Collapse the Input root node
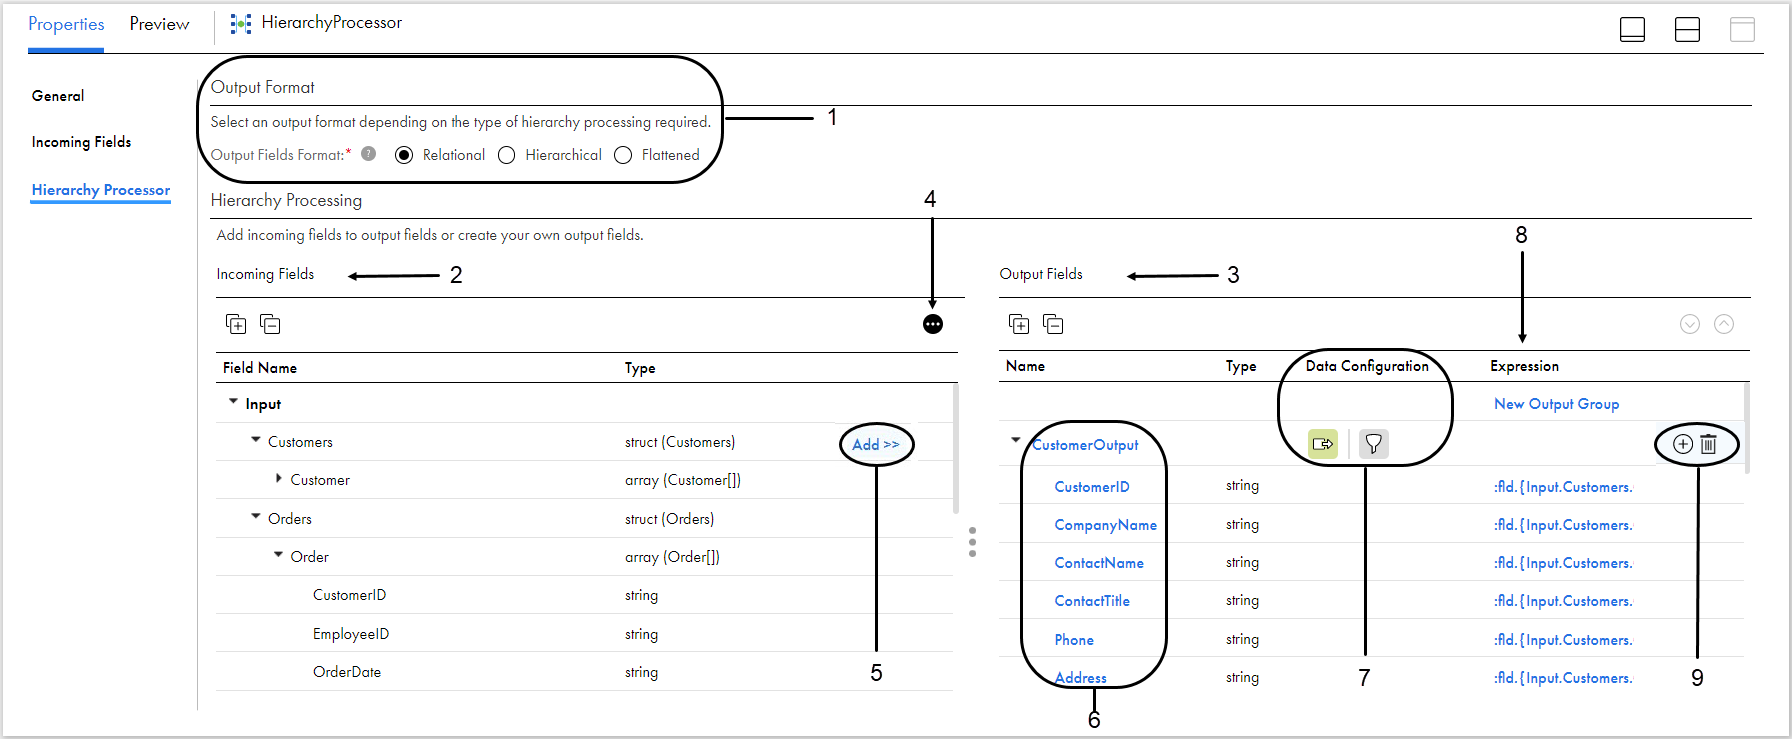This screenshot has height=740, width=1792. (233, 401)
